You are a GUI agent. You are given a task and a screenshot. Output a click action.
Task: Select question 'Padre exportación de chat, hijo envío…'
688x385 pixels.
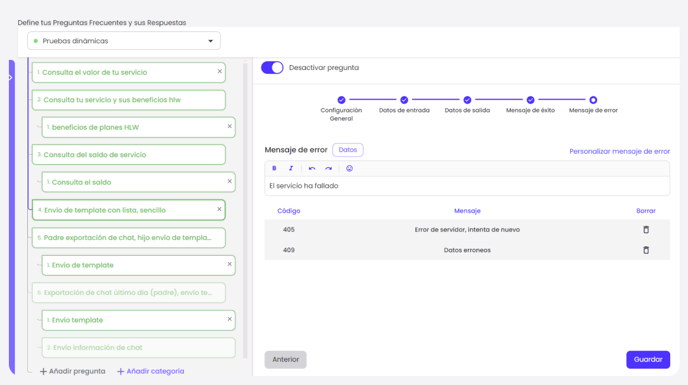pos(129,237)
